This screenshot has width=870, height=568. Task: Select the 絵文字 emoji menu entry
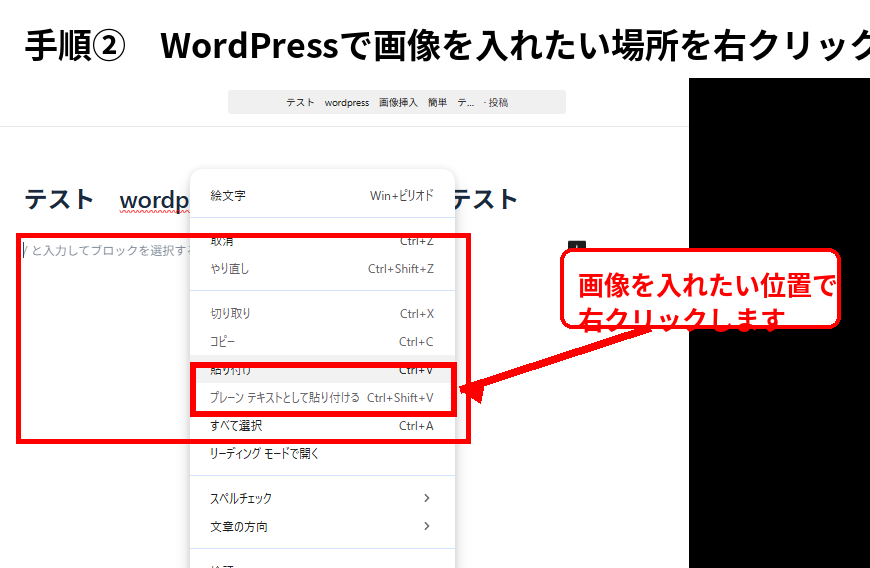click(x=322, y=195)
